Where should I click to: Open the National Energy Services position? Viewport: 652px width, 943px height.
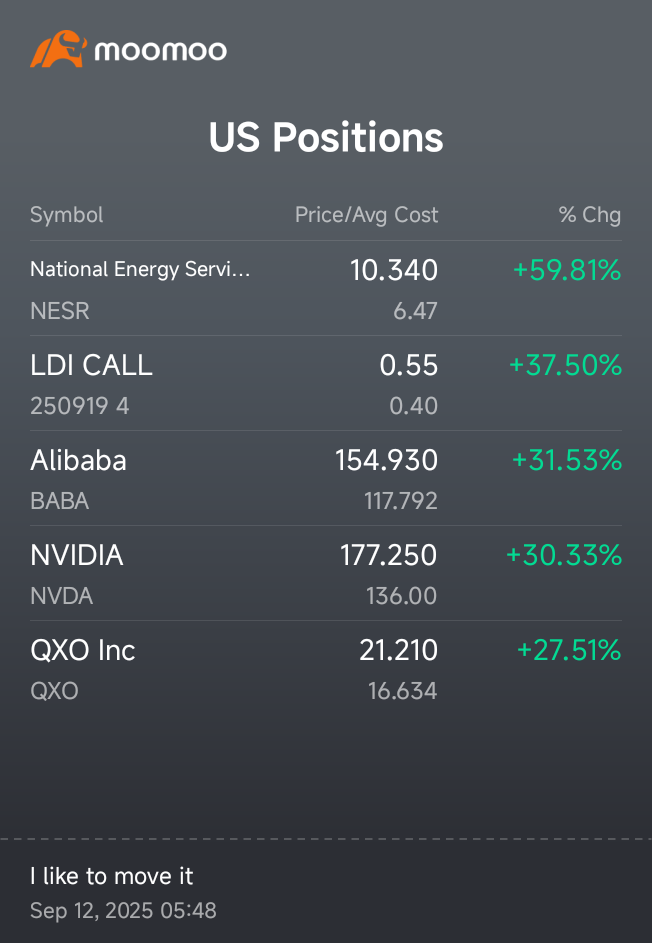pos(140,270)
